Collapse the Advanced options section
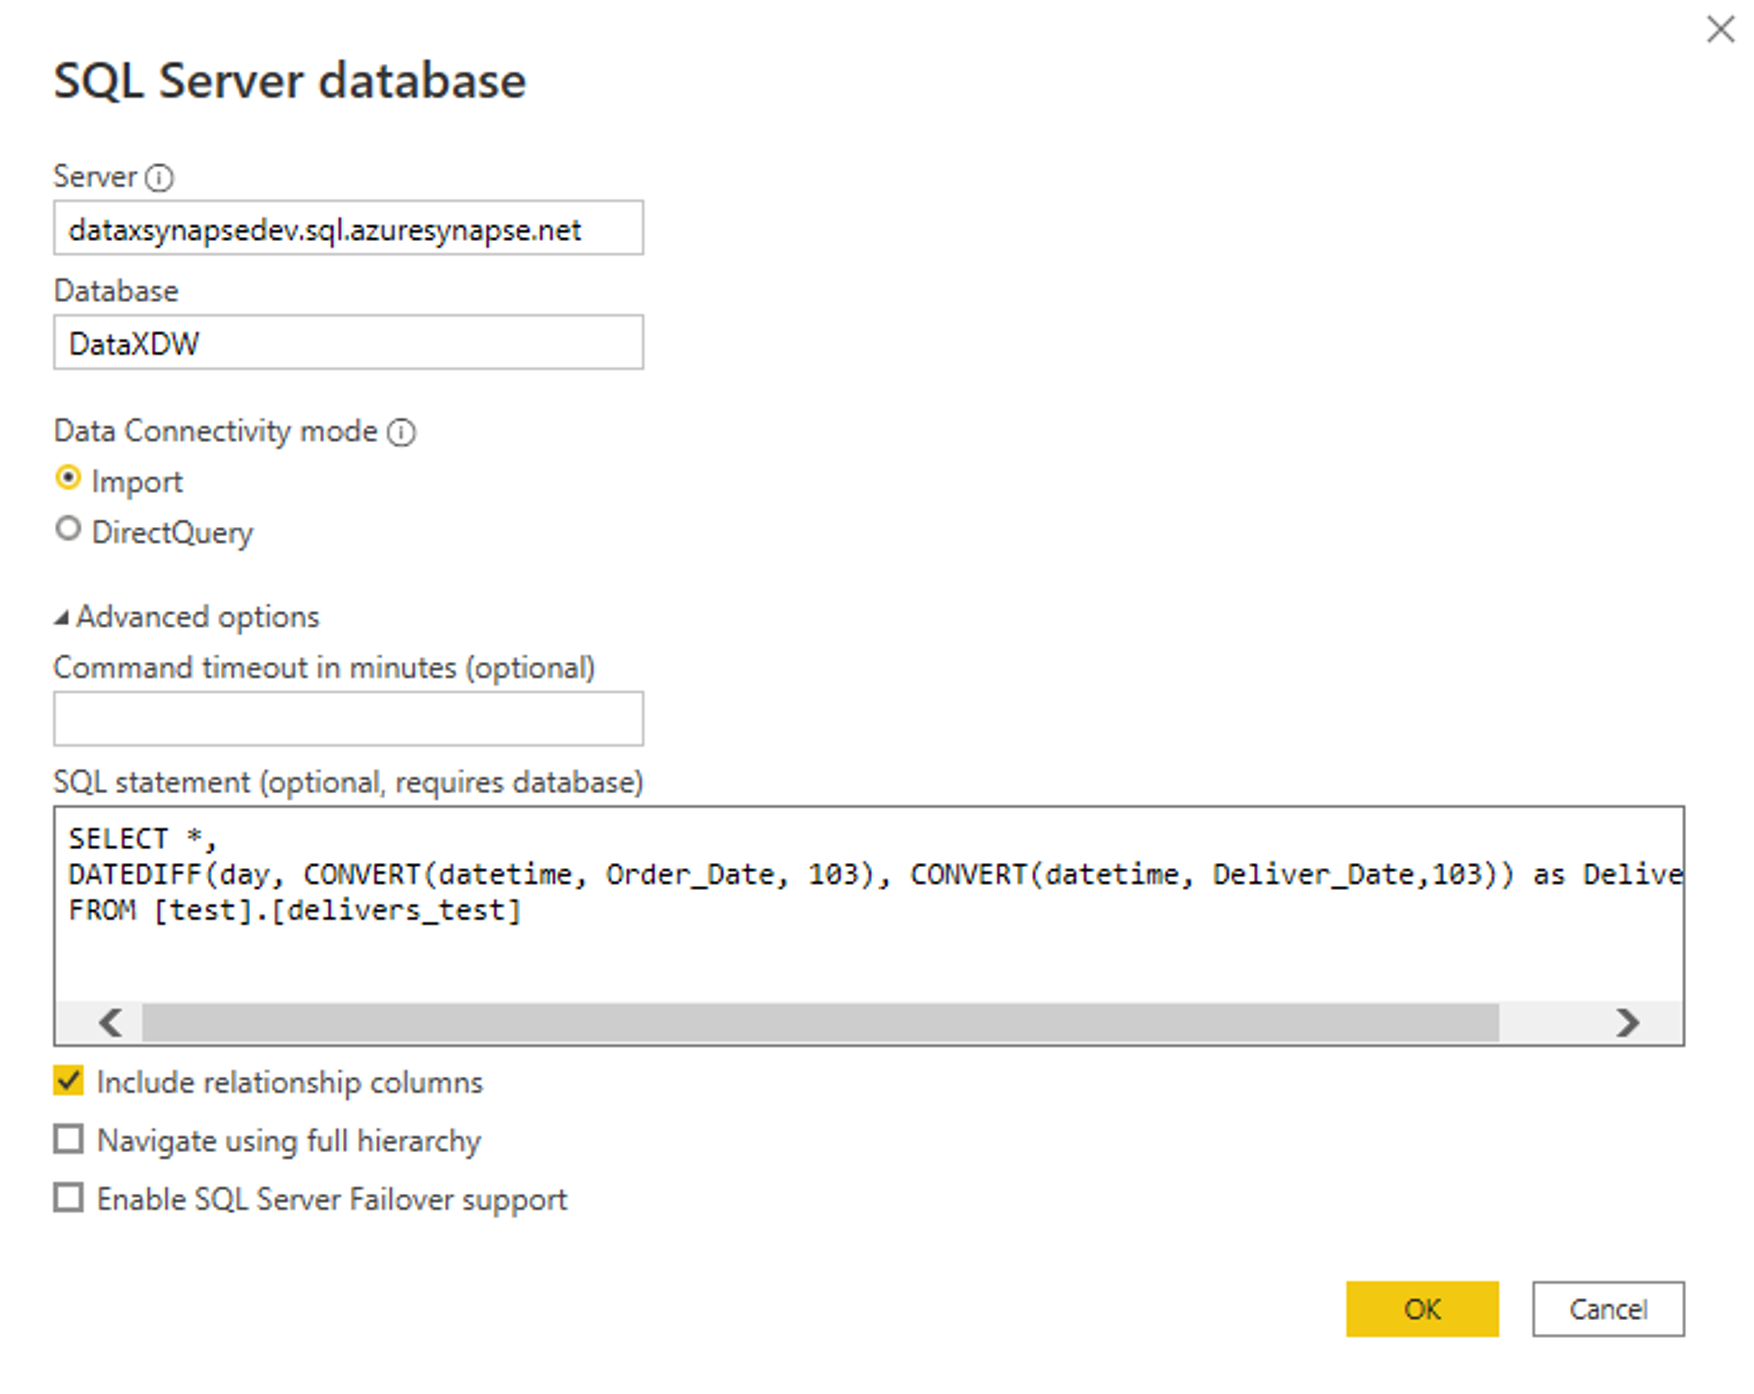1754x1394 pixels. [62, 618]
